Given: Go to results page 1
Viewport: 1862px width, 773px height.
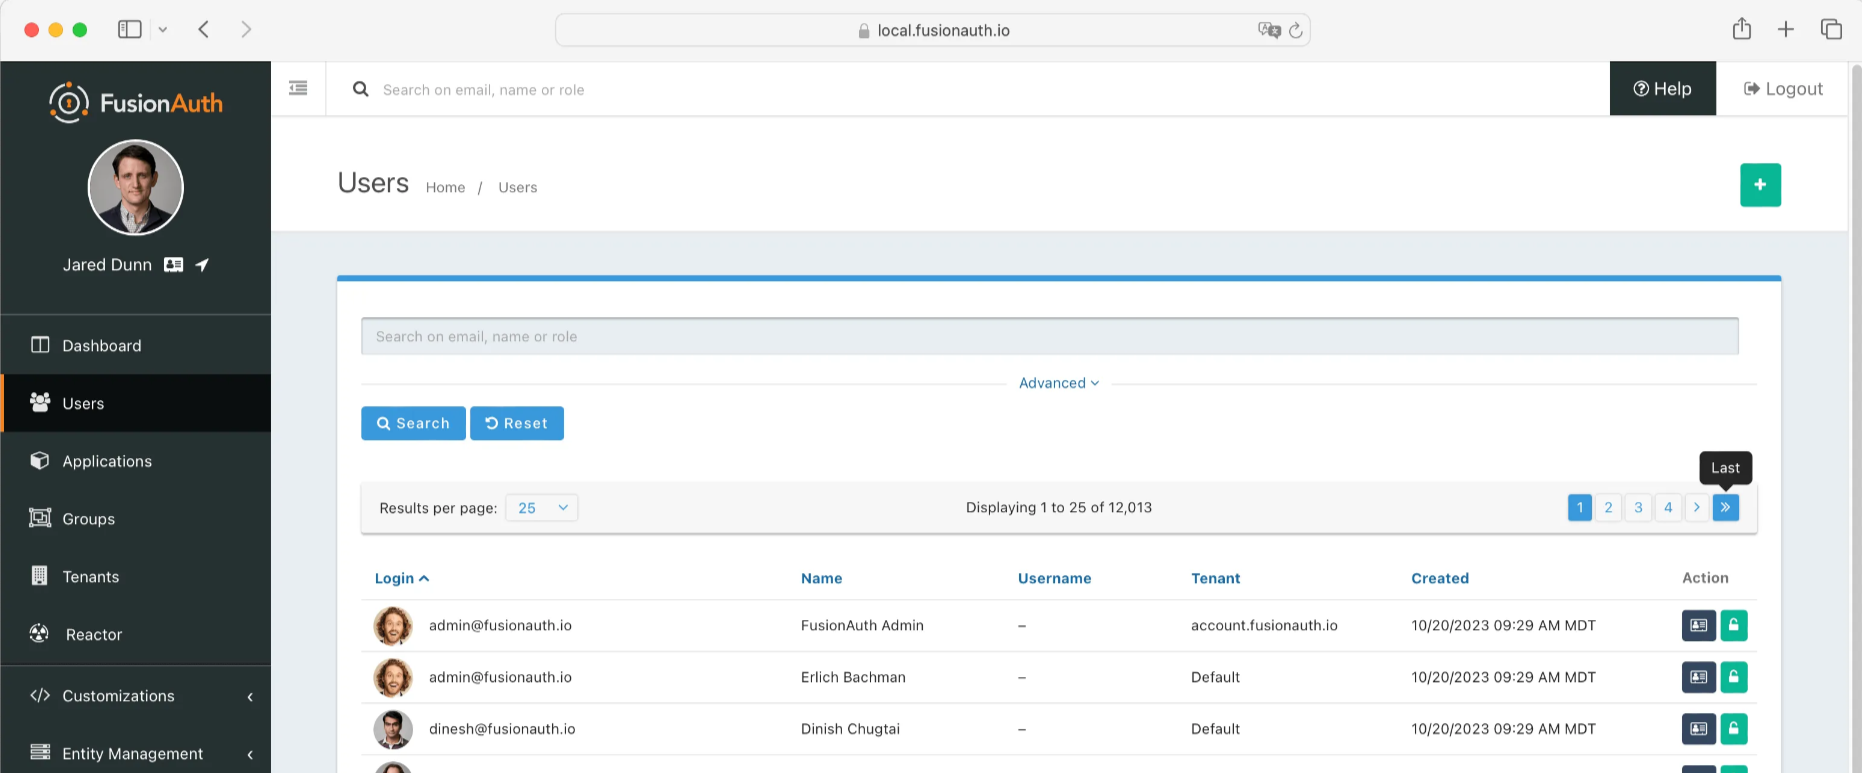Looking at the screenshot, I should tap(1580, 508).
